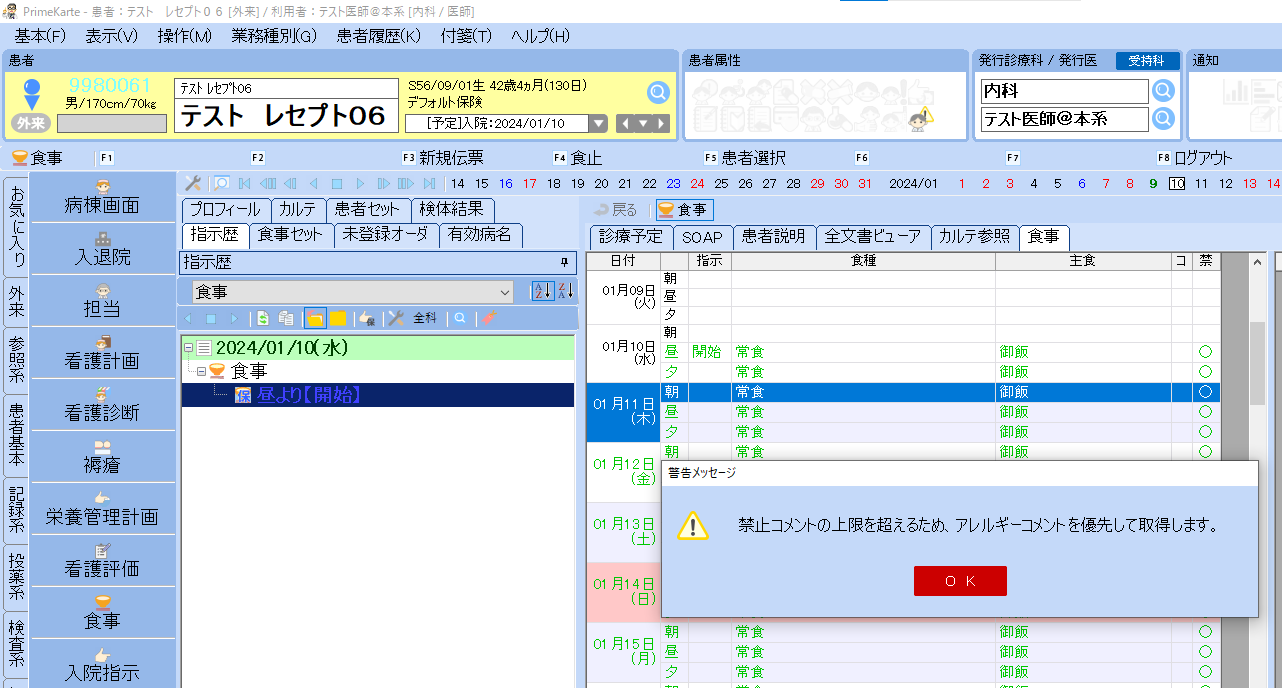
Task: Open the 看護評価 sidebar item
Action: [102, 562]
